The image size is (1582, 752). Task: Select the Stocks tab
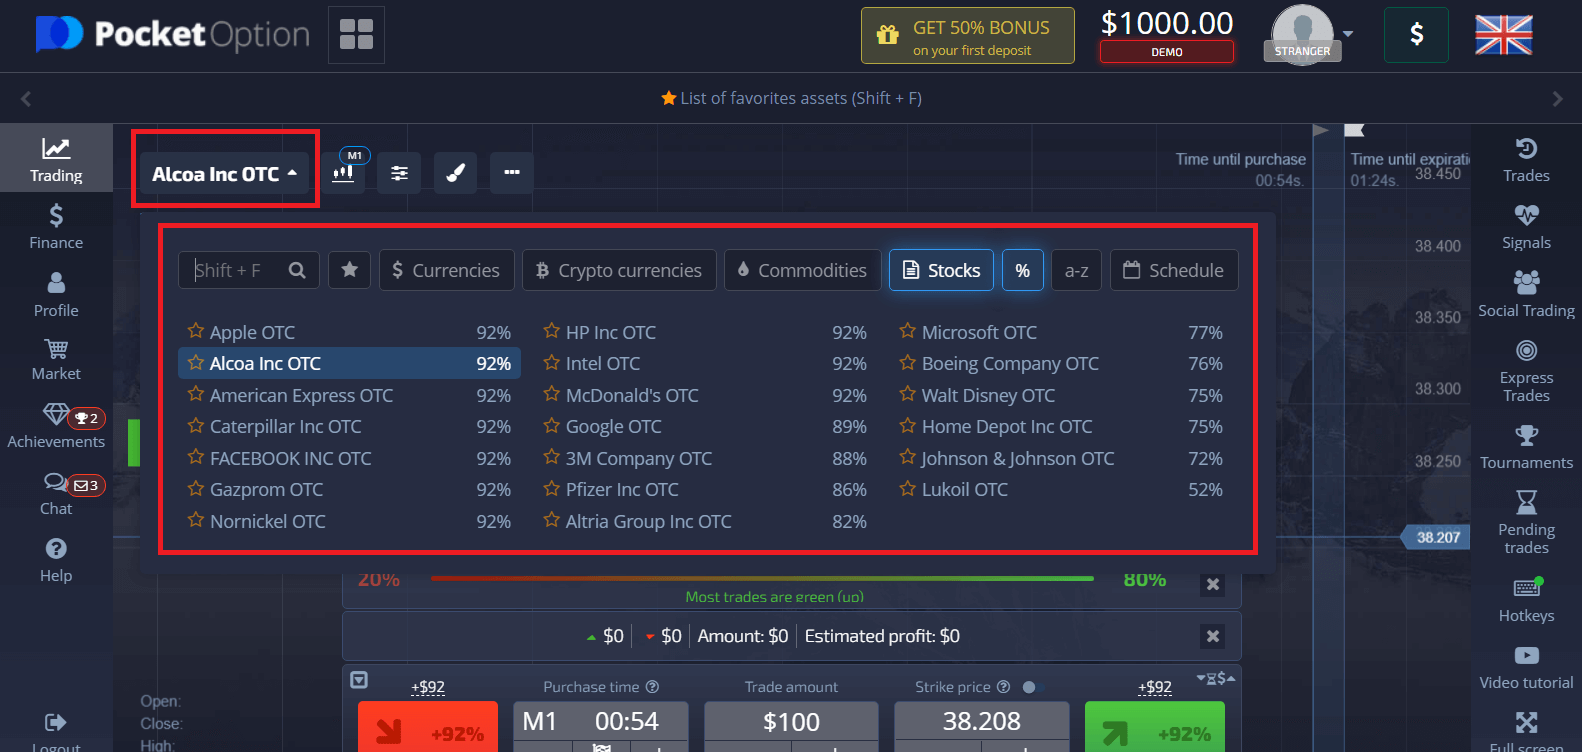[x=941, y=270]
